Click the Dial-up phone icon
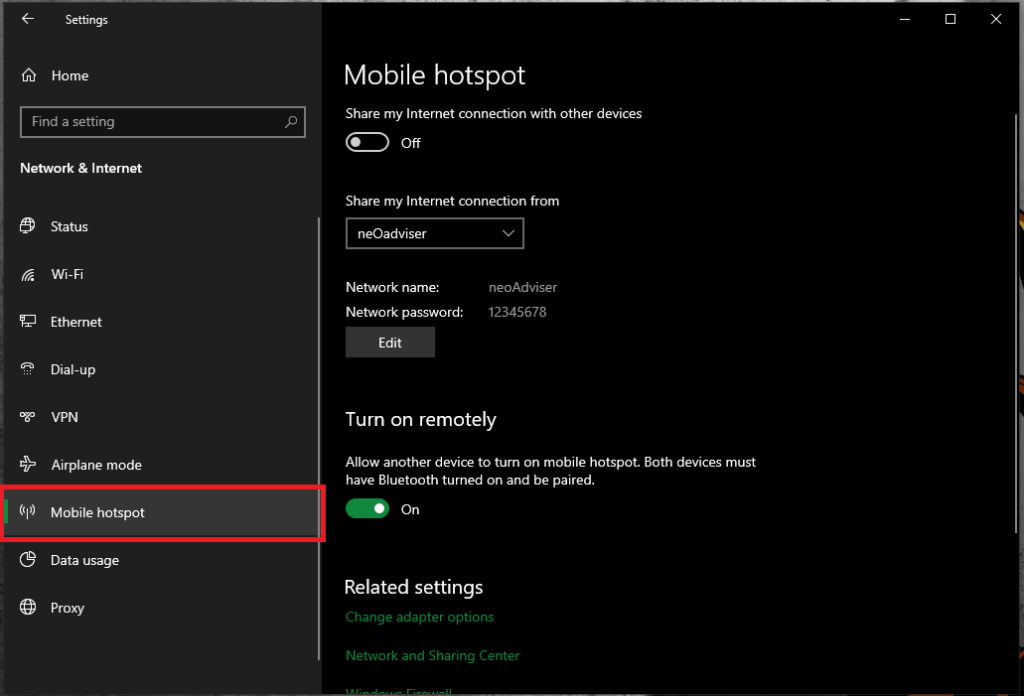The image size is (1024, 696). (27, 369)
